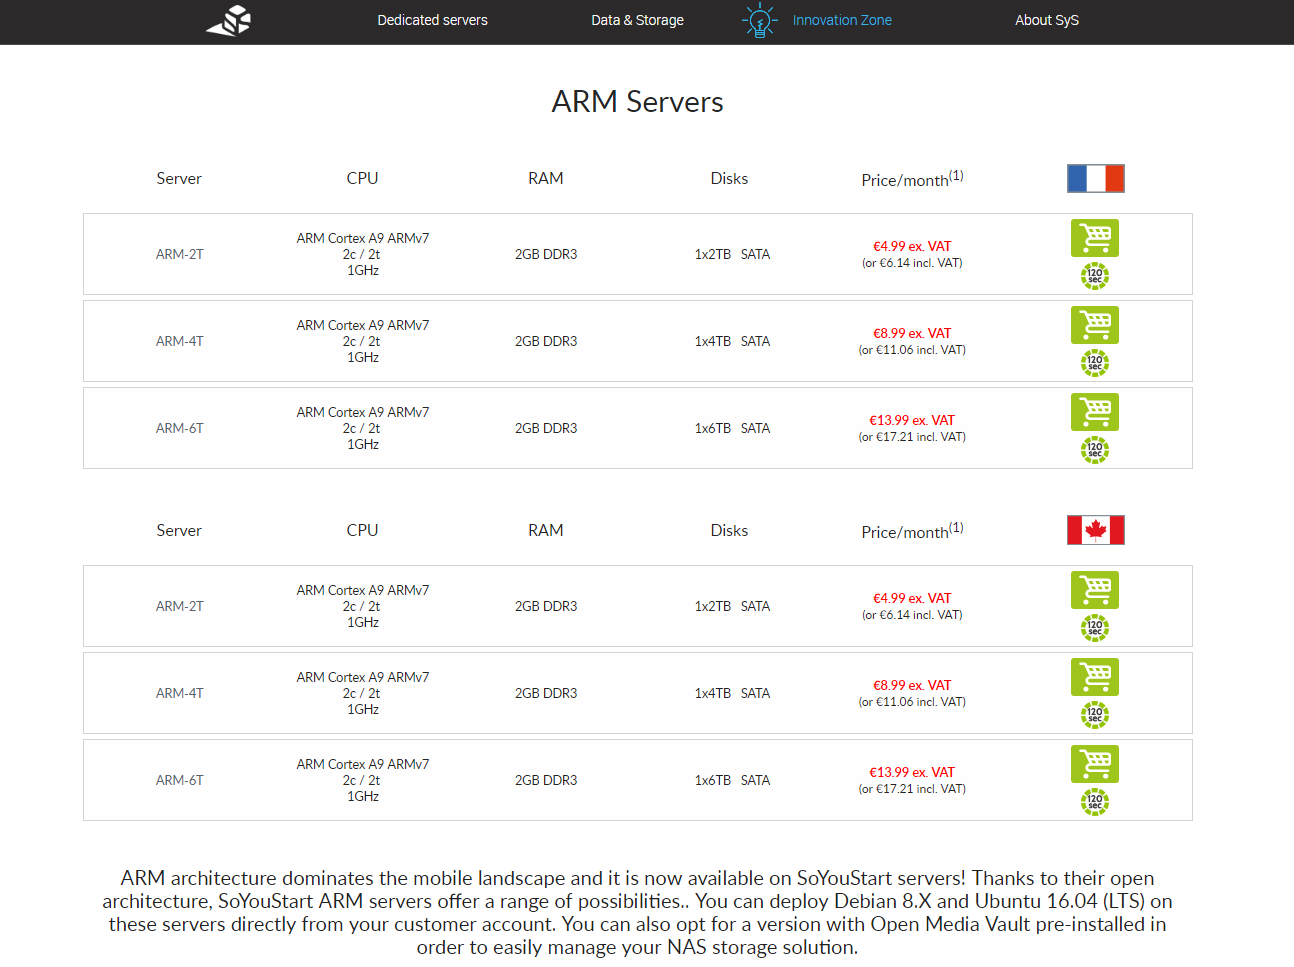Open the Dedicated servers menu

pos(432,20)
